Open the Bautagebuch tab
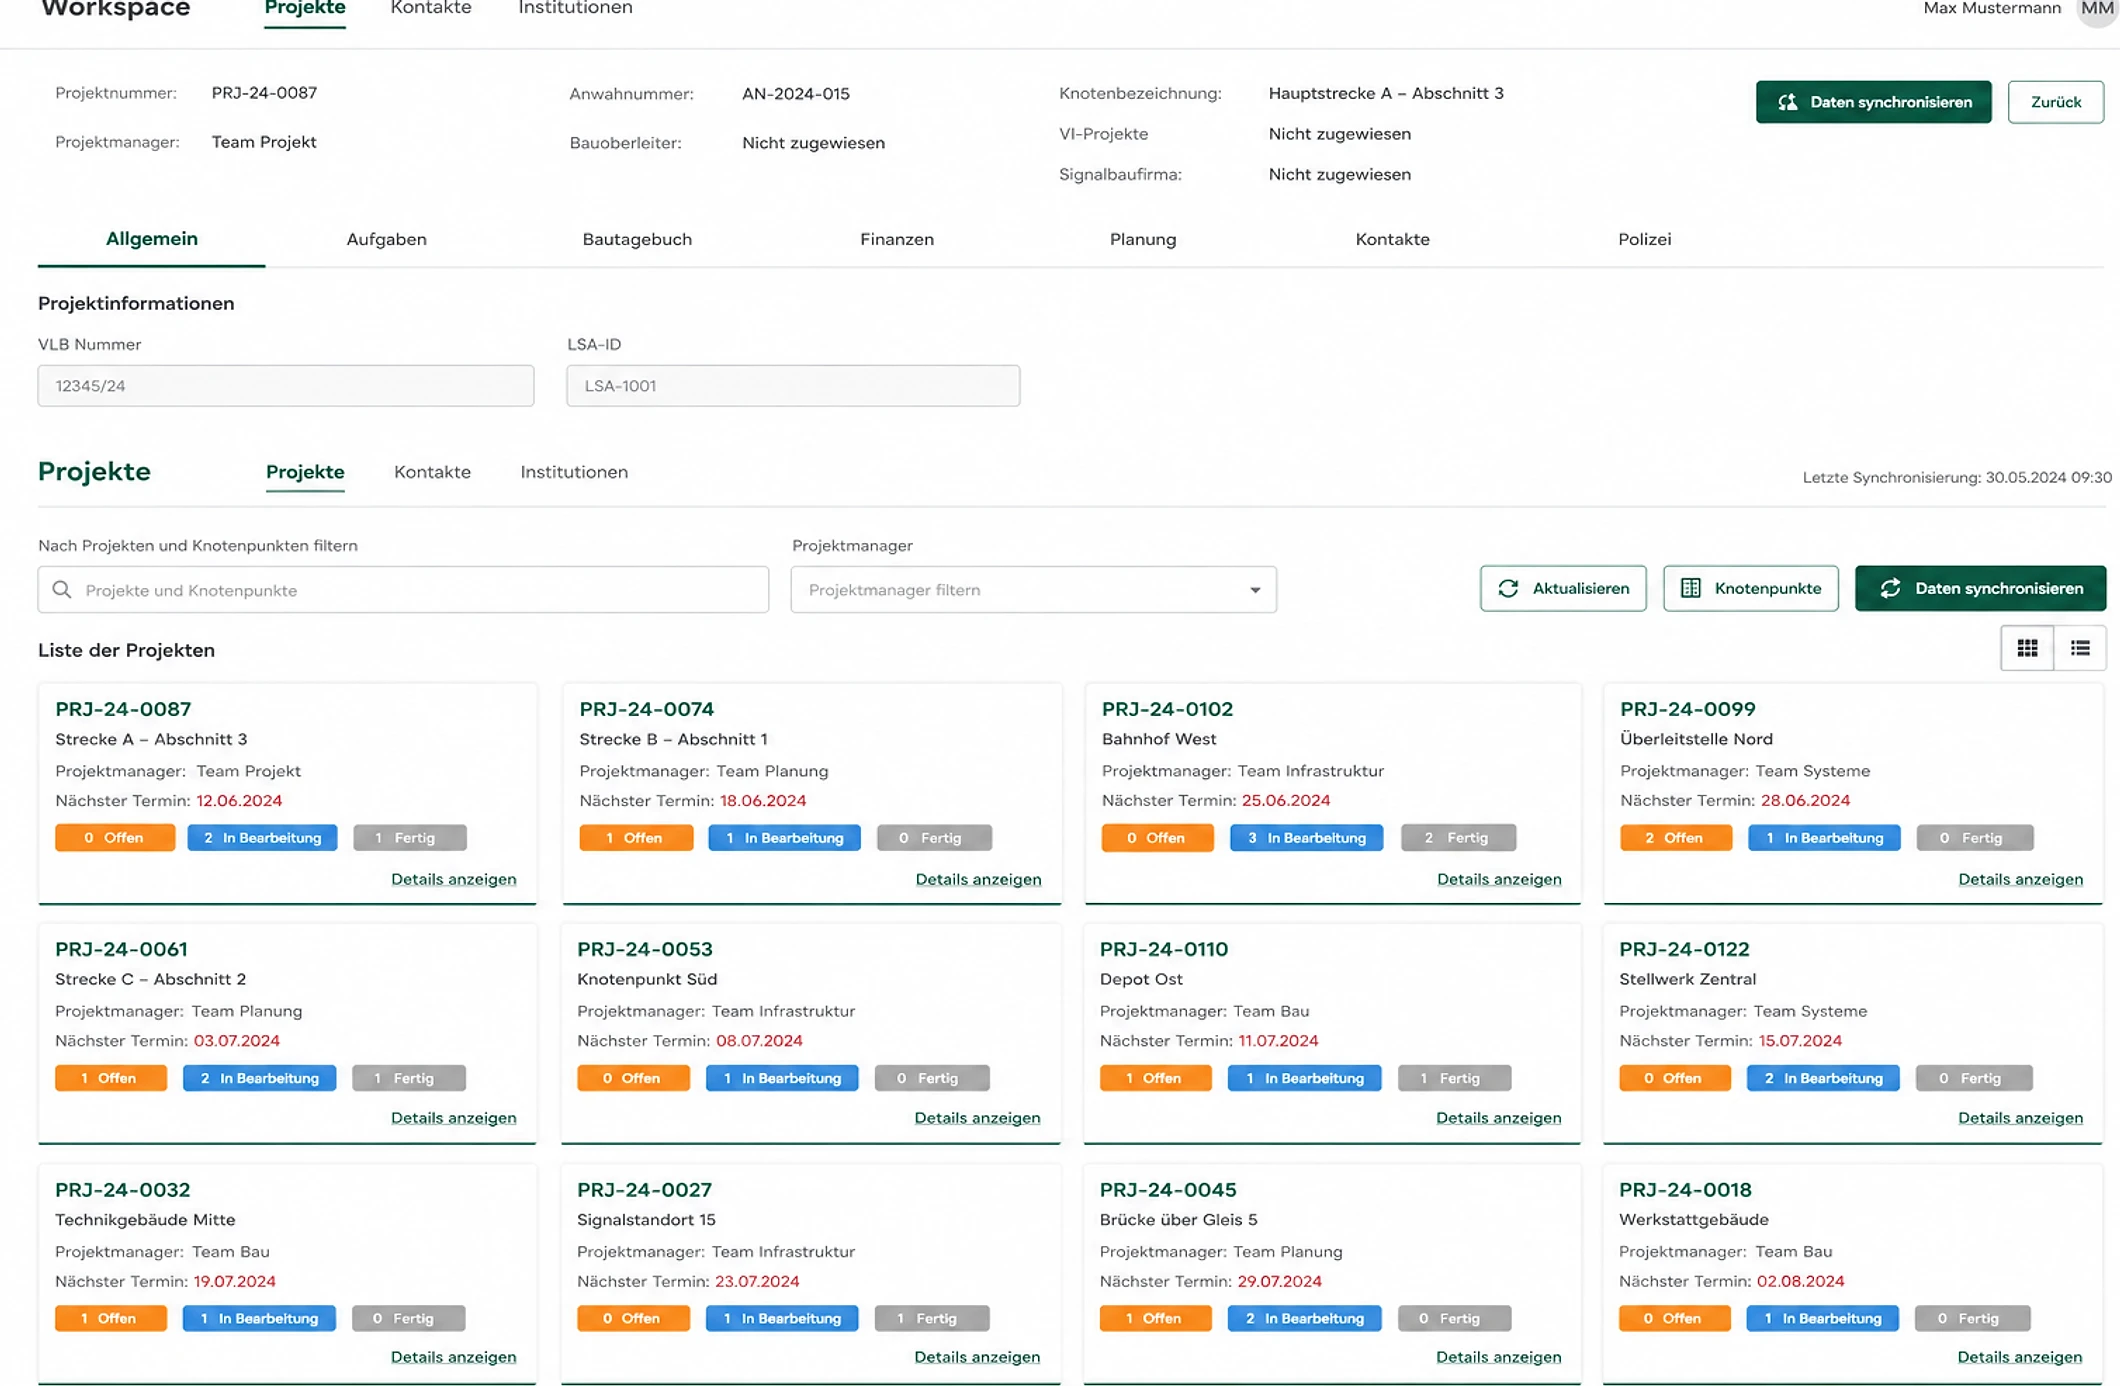The height and width of the screenshot is (1386, 2120). point(637,239)
